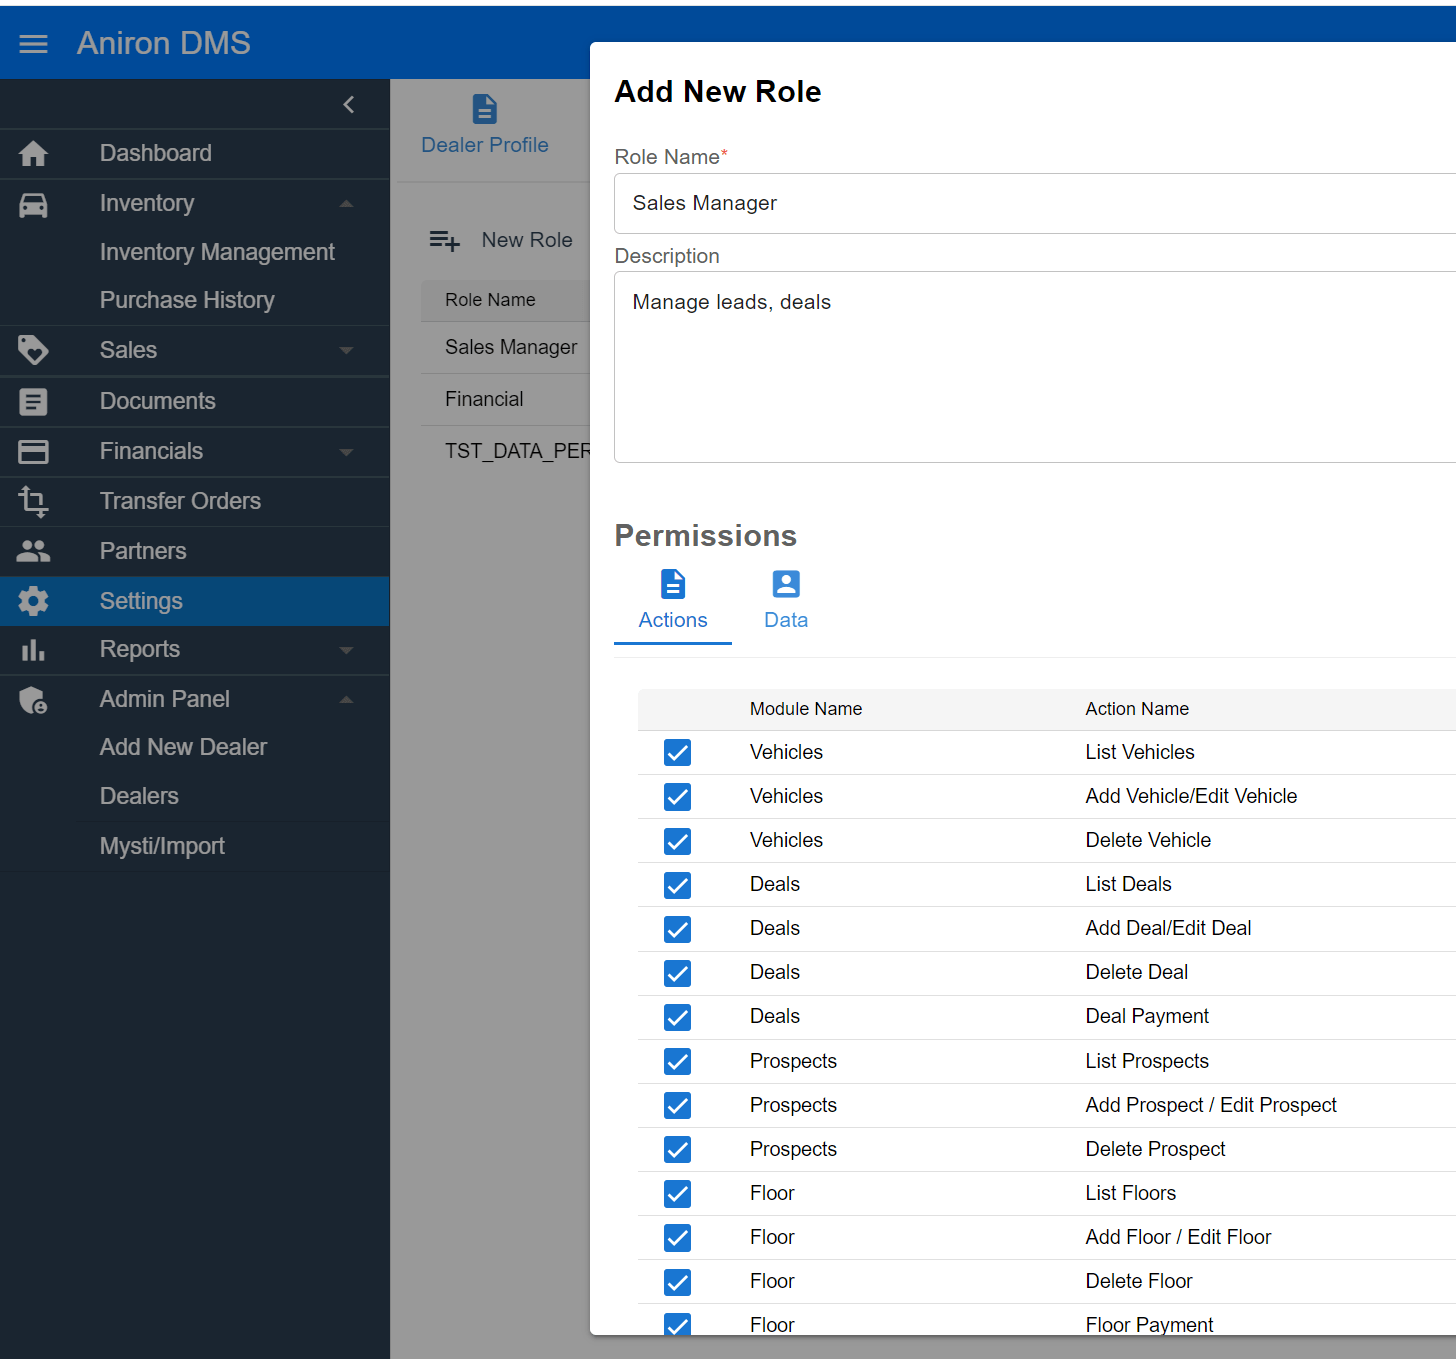Click the Settings gear icon
1456x1359 pixels.
tap(33, 601)
